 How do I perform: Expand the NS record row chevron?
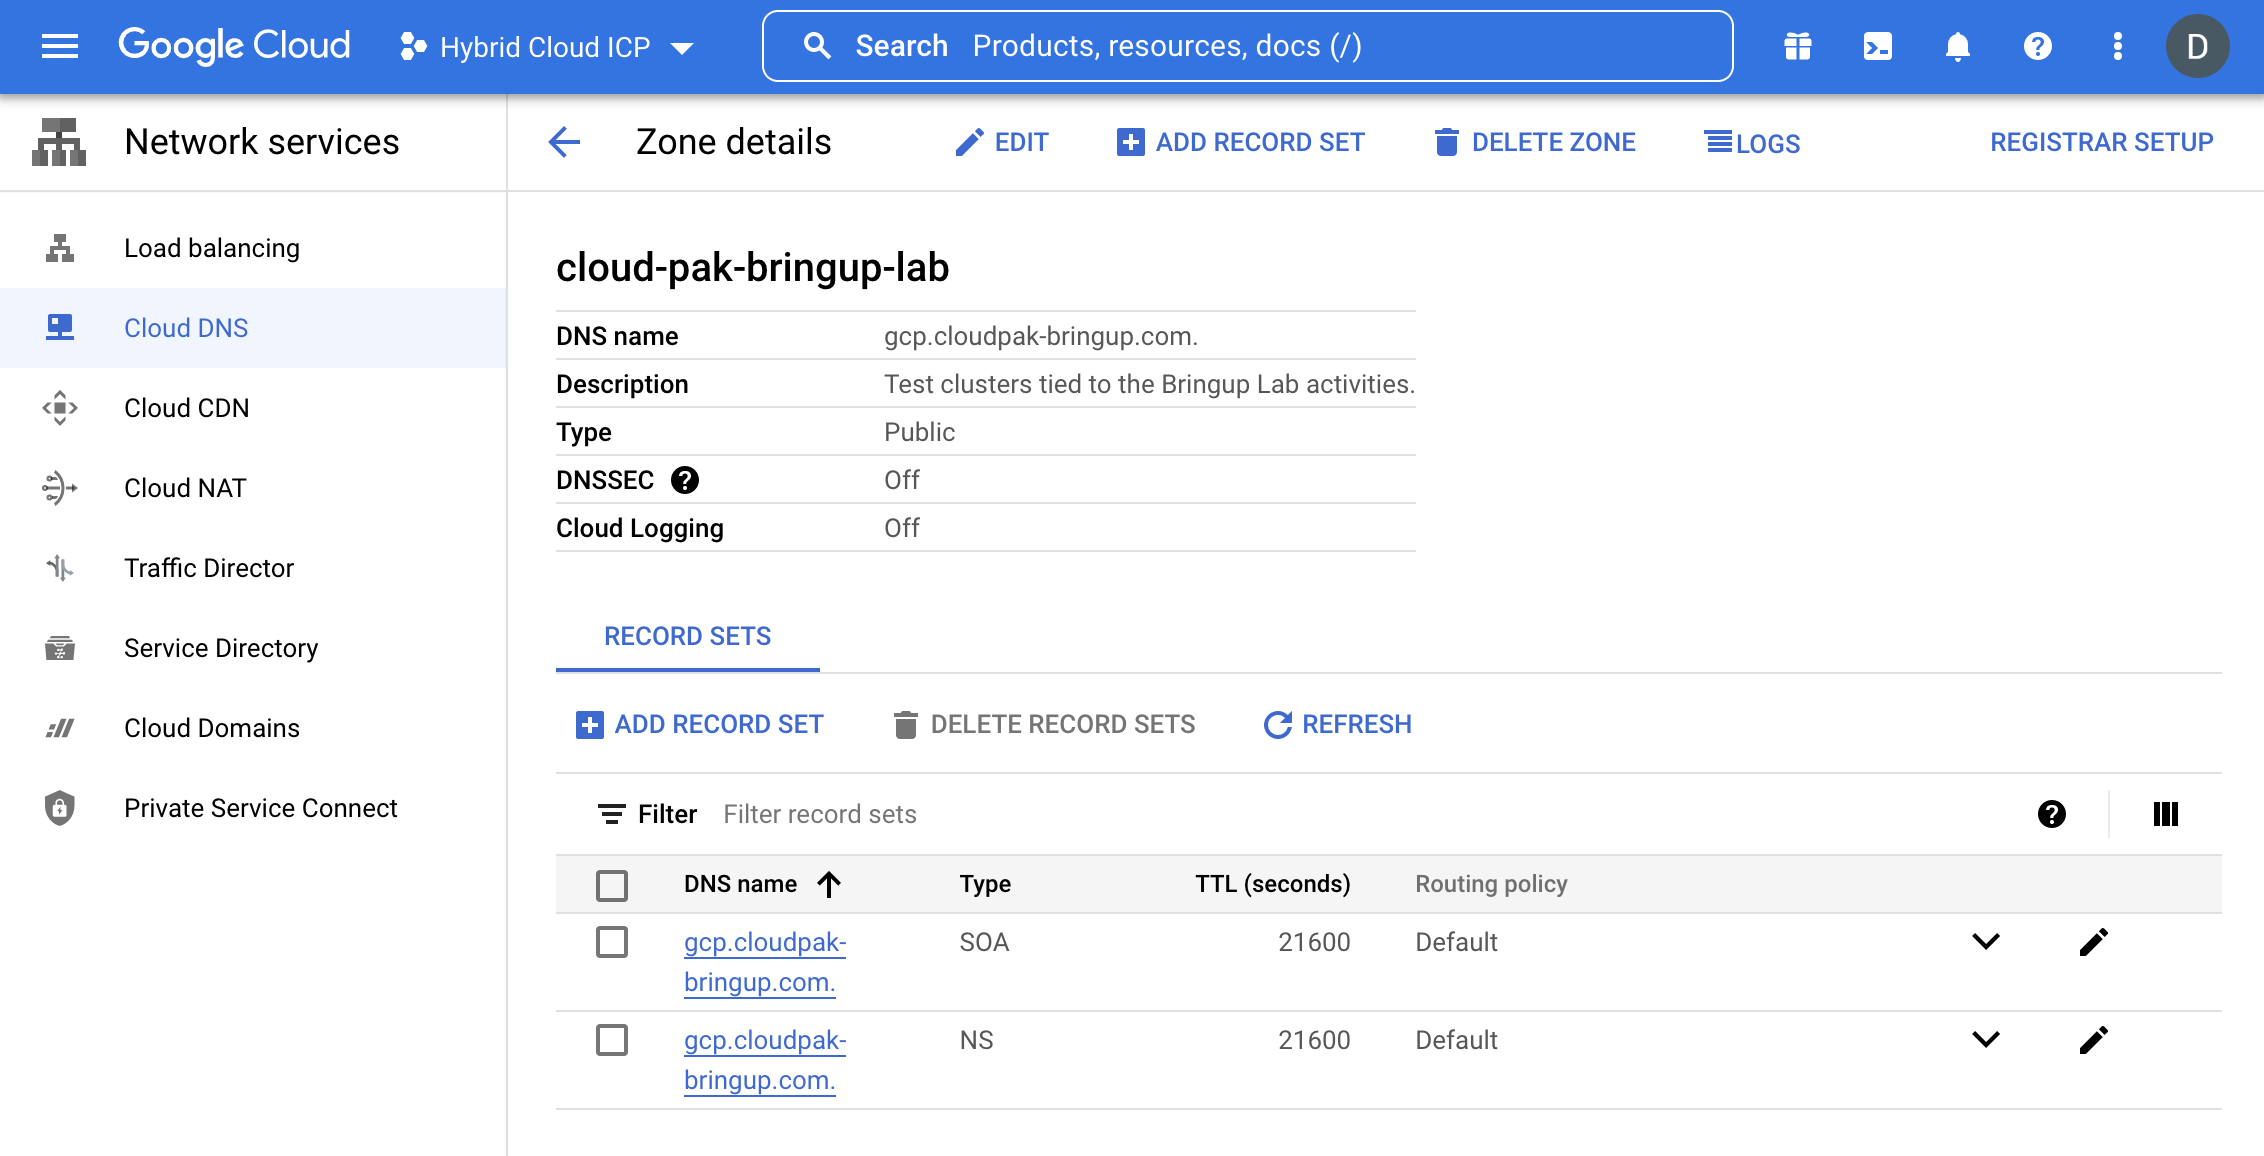1986,1039
